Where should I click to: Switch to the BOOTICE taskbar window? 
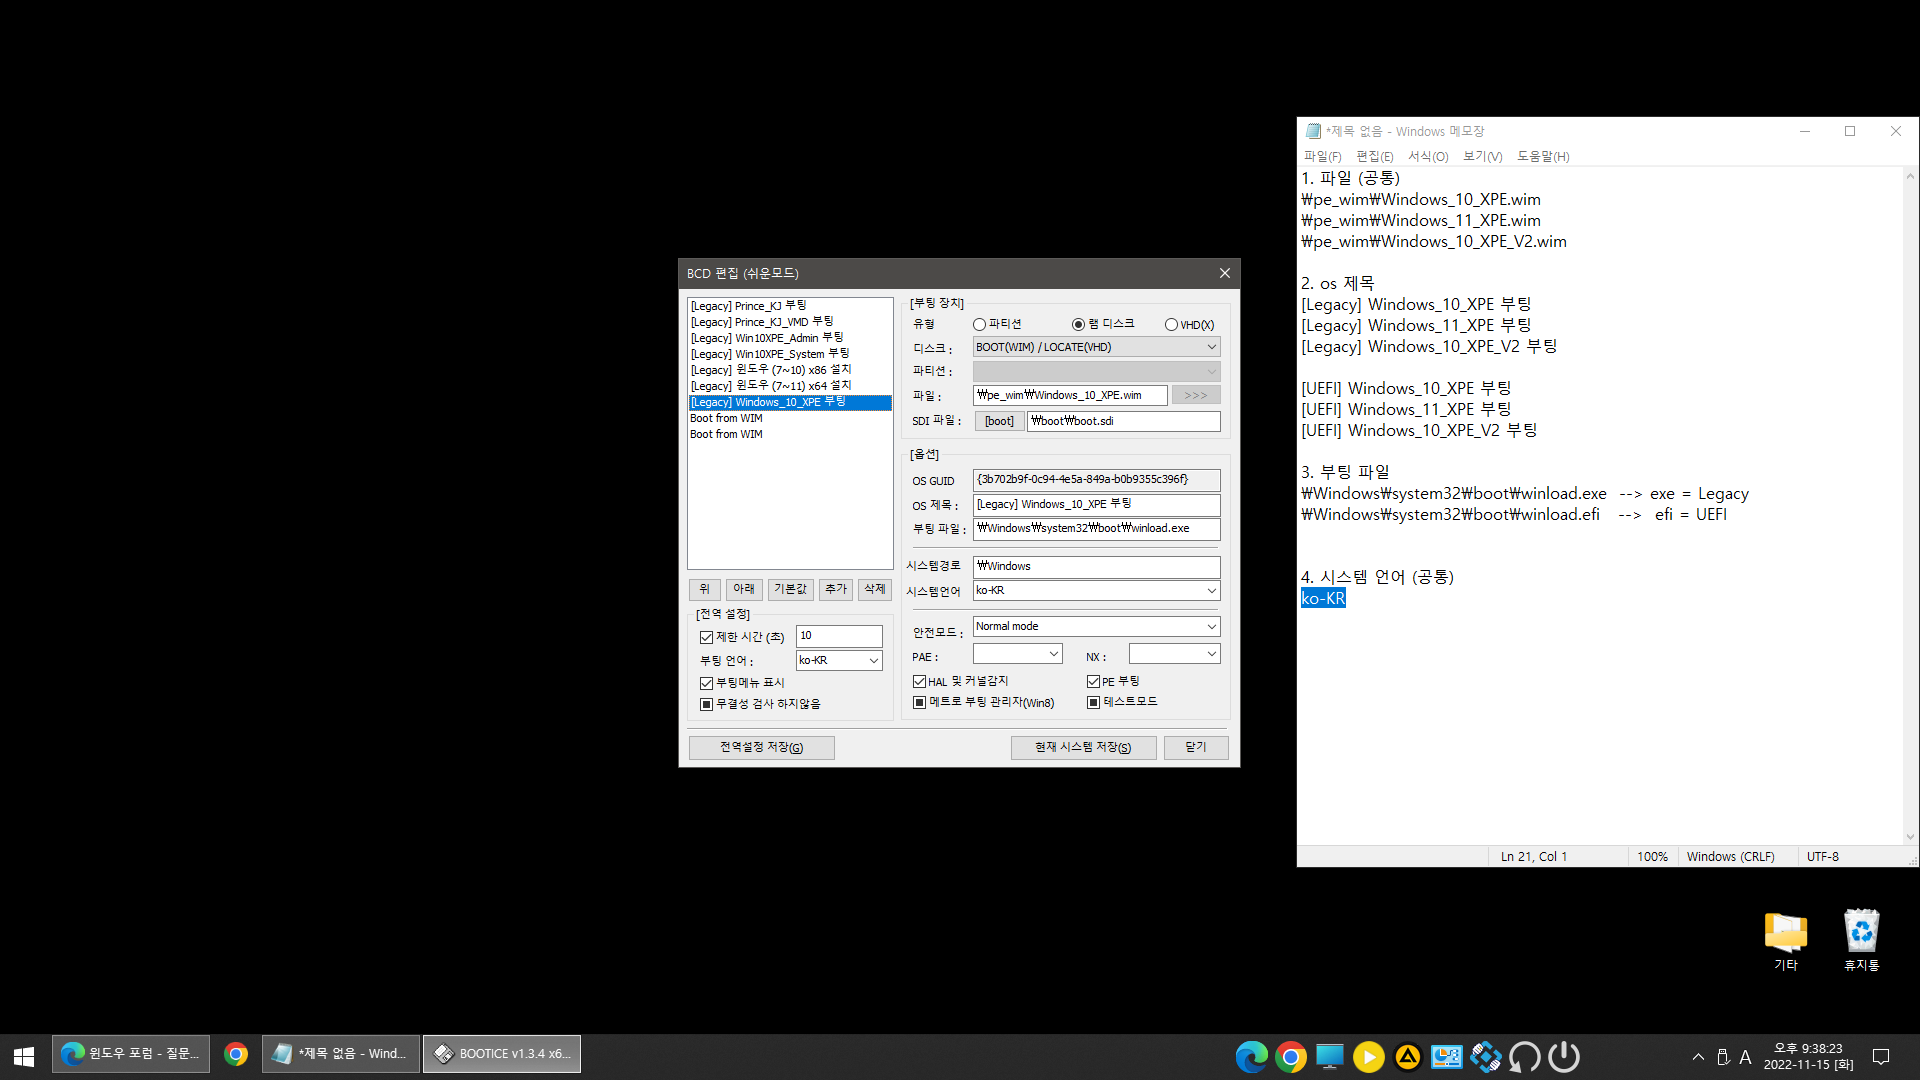(502, 1054)
